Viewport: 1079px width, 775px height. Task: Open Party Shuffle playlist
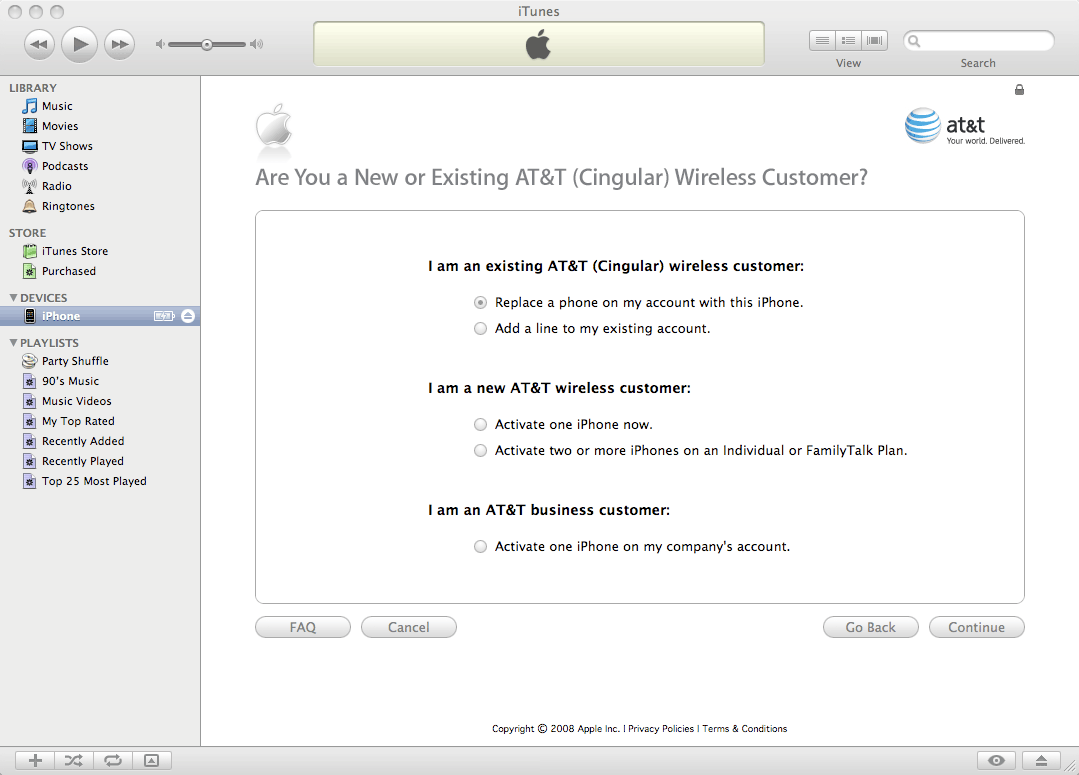[100, 361]
